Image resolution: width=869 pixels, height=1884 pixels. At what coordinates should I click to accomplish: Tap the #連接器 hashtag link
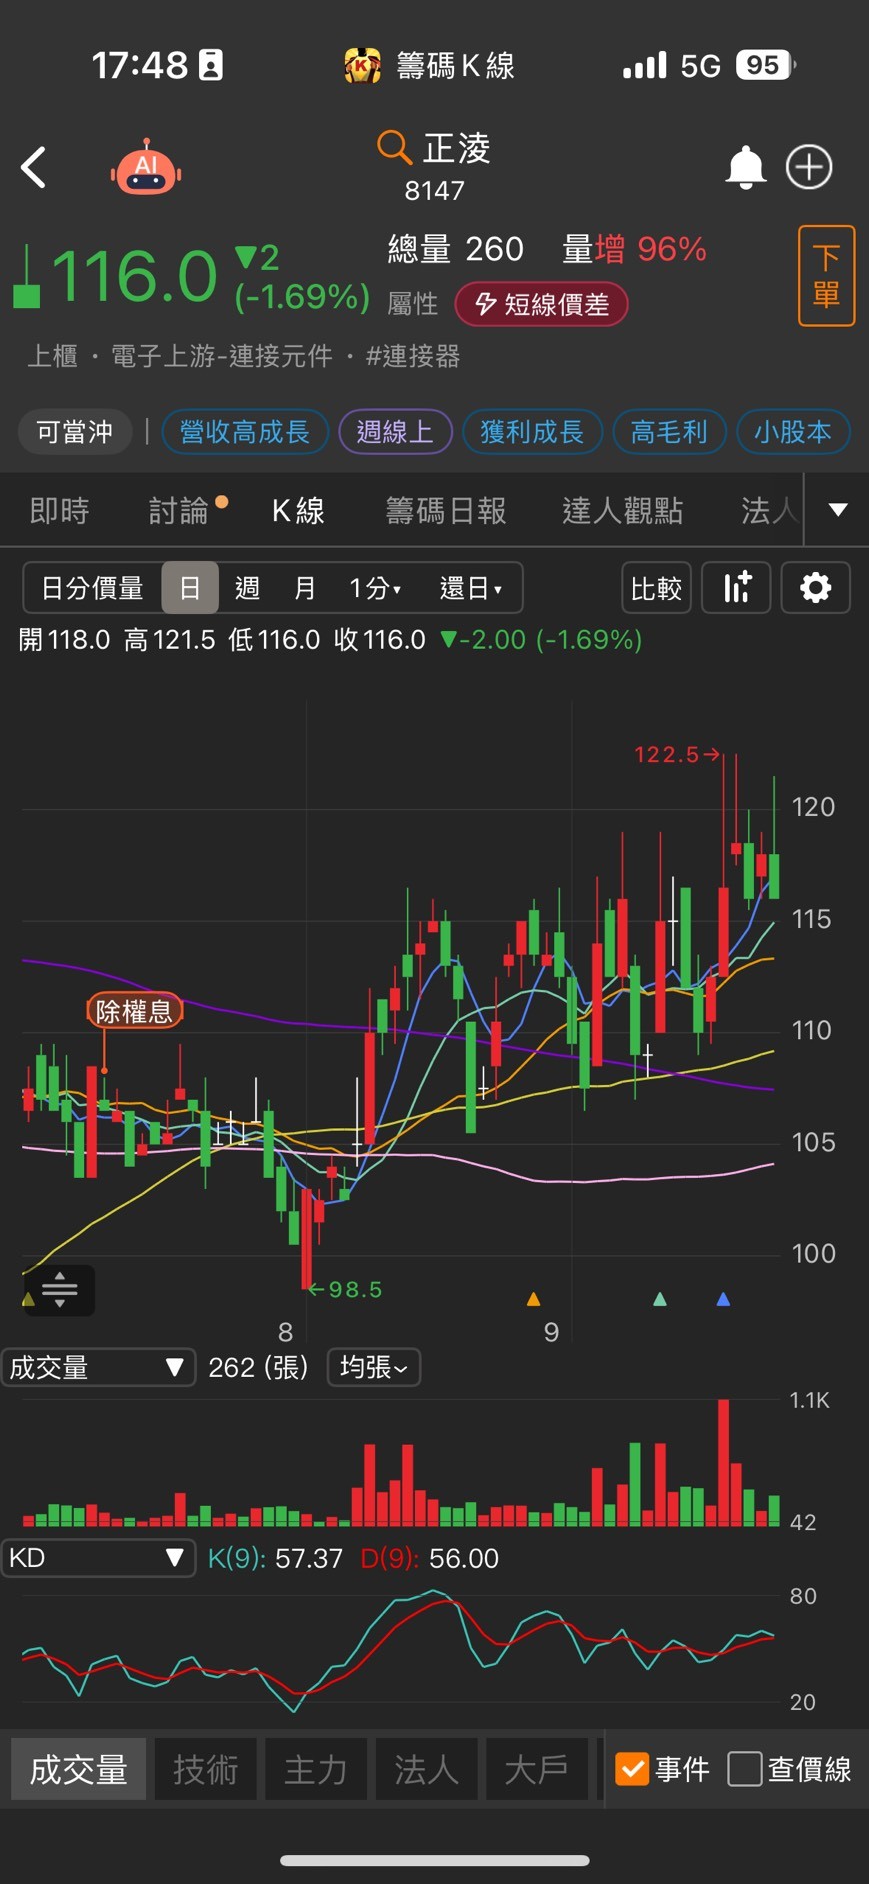tap(413, 356)
